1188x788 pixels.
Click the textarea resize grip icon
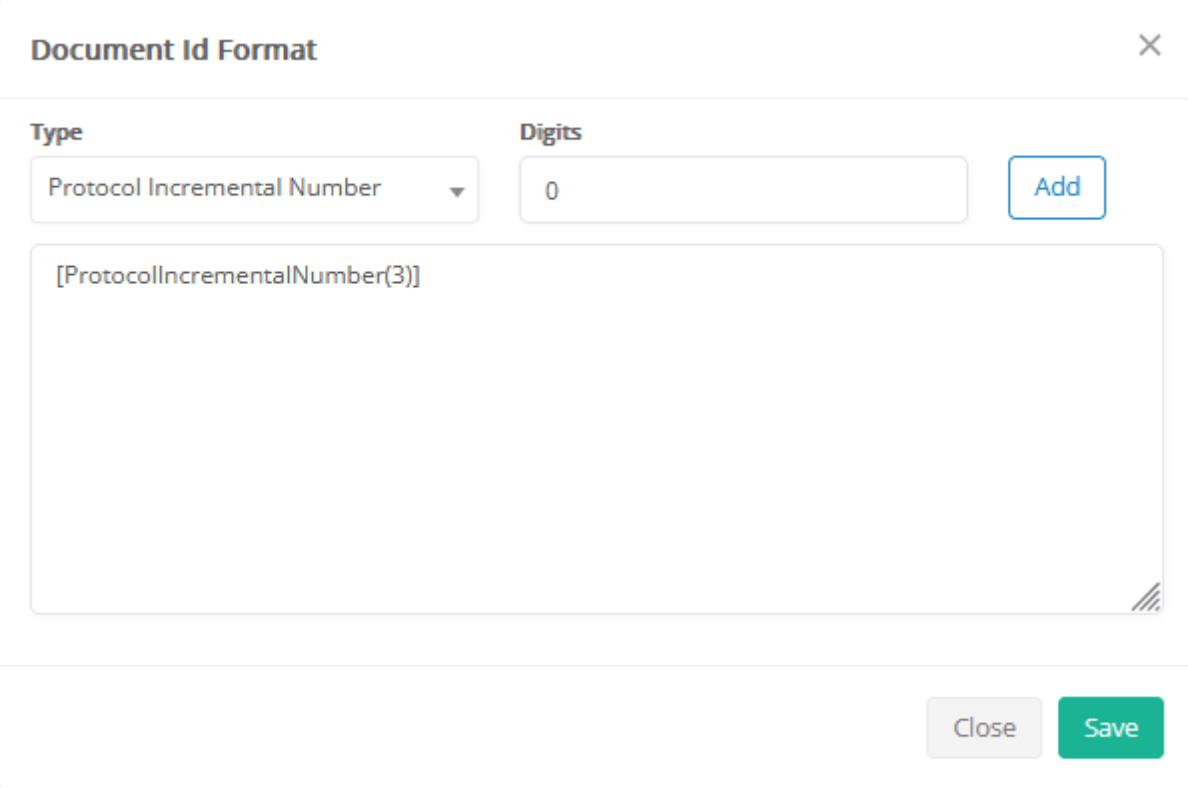pos(1146,597)
